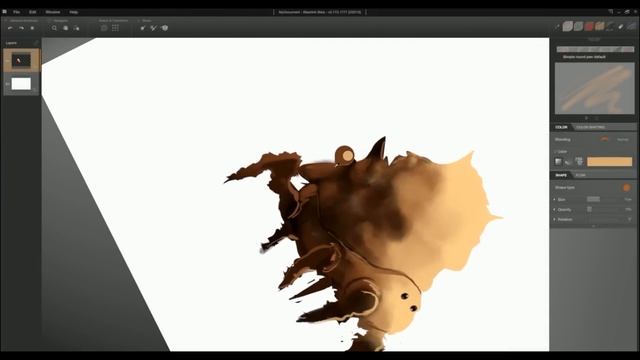The width and height of the screenshot is (640, 360).
Task: Click the small icon right of Redo
Action: (32, 28)
